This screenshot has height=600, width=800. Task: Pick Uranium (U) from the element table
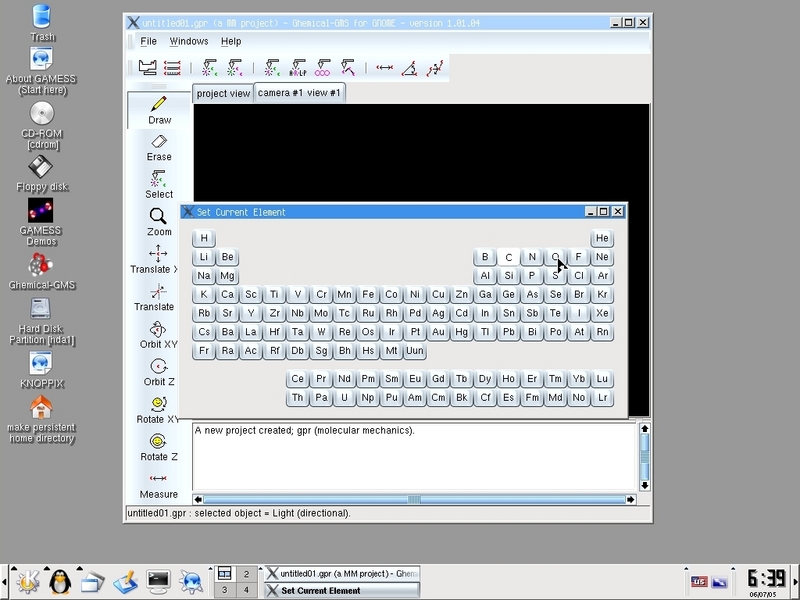click(344, 398)
